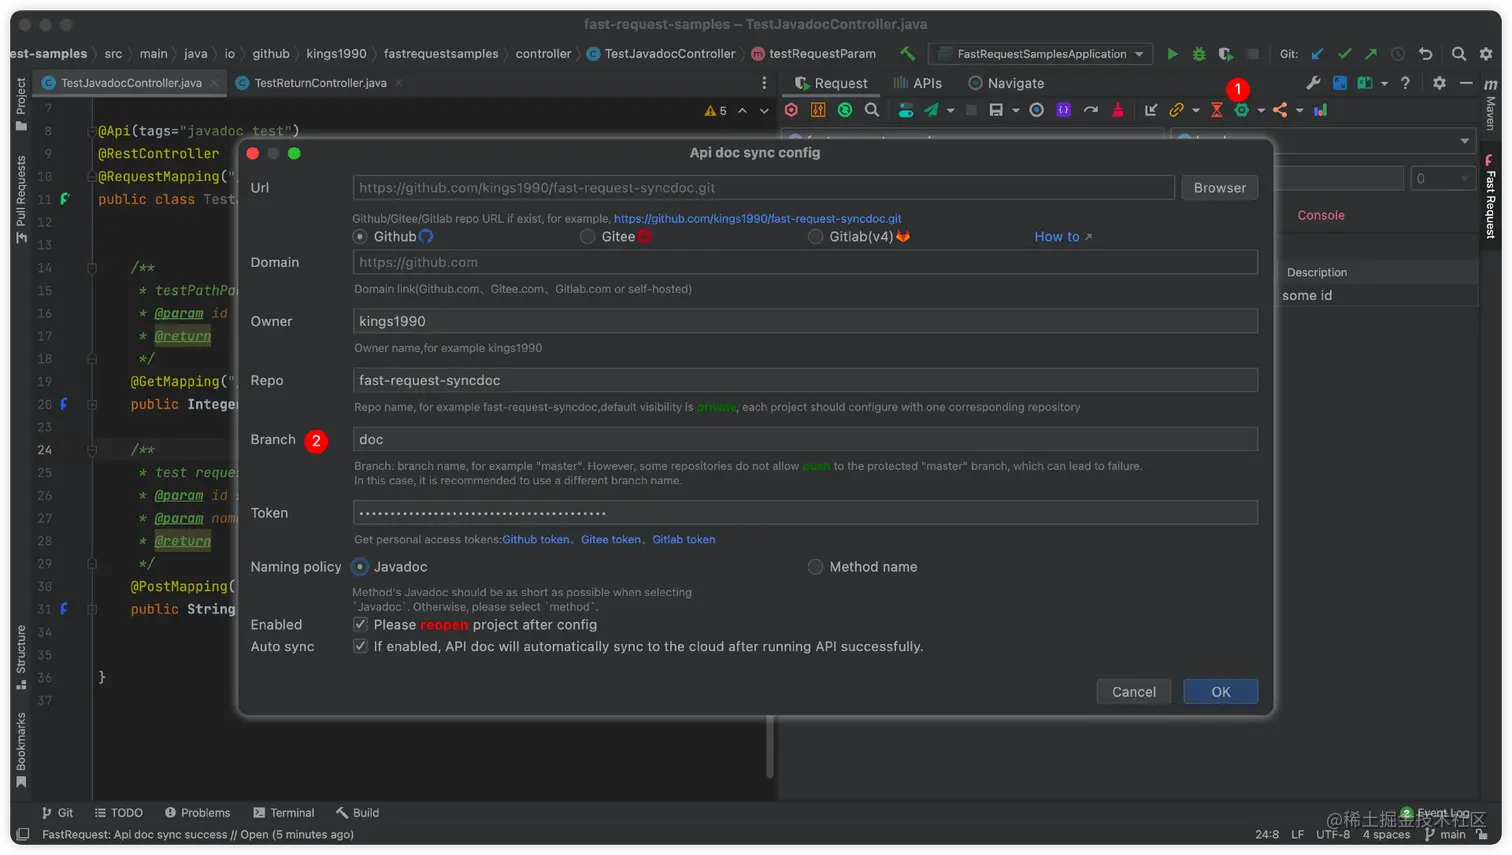Choose Javadoc naming policy

360,567
